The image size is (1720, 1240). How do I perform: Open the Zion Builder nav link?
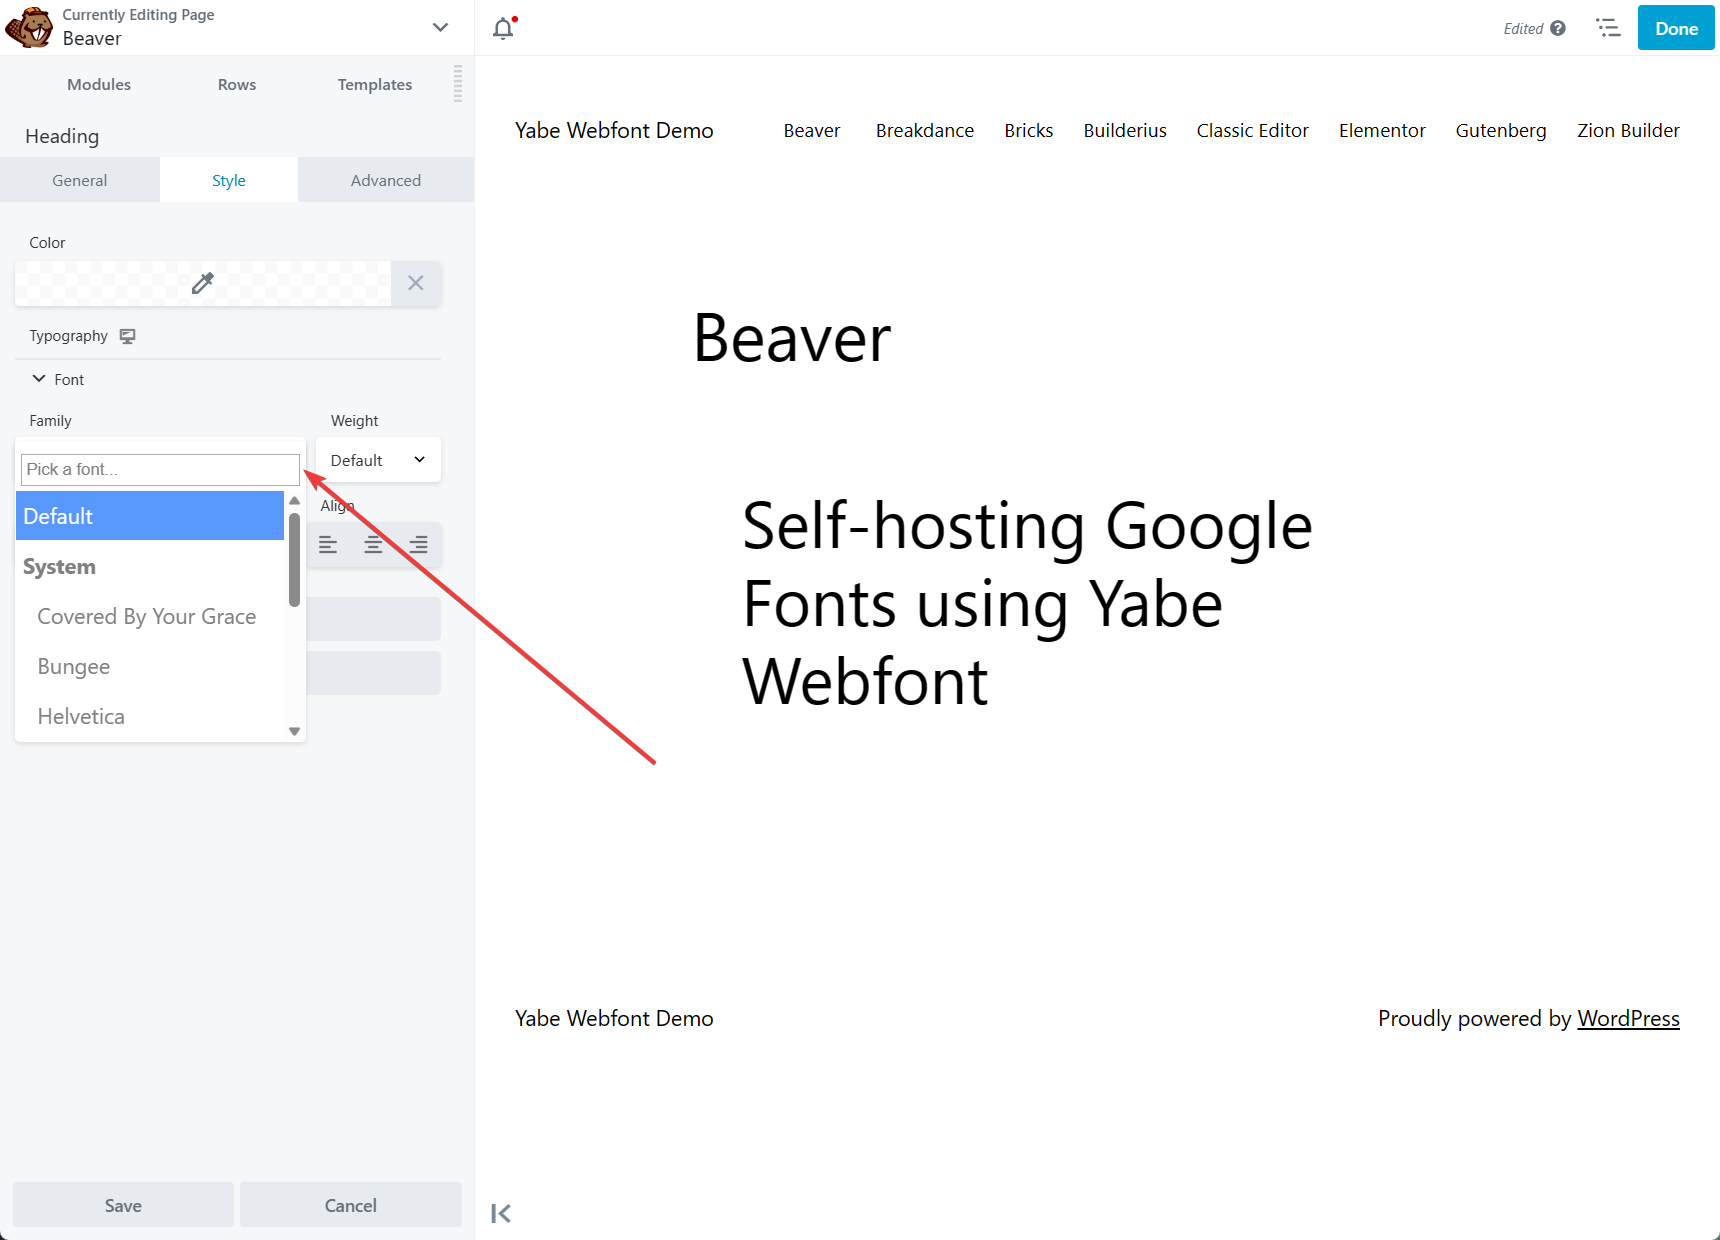pyautogui.click(x=1628, y=130)
